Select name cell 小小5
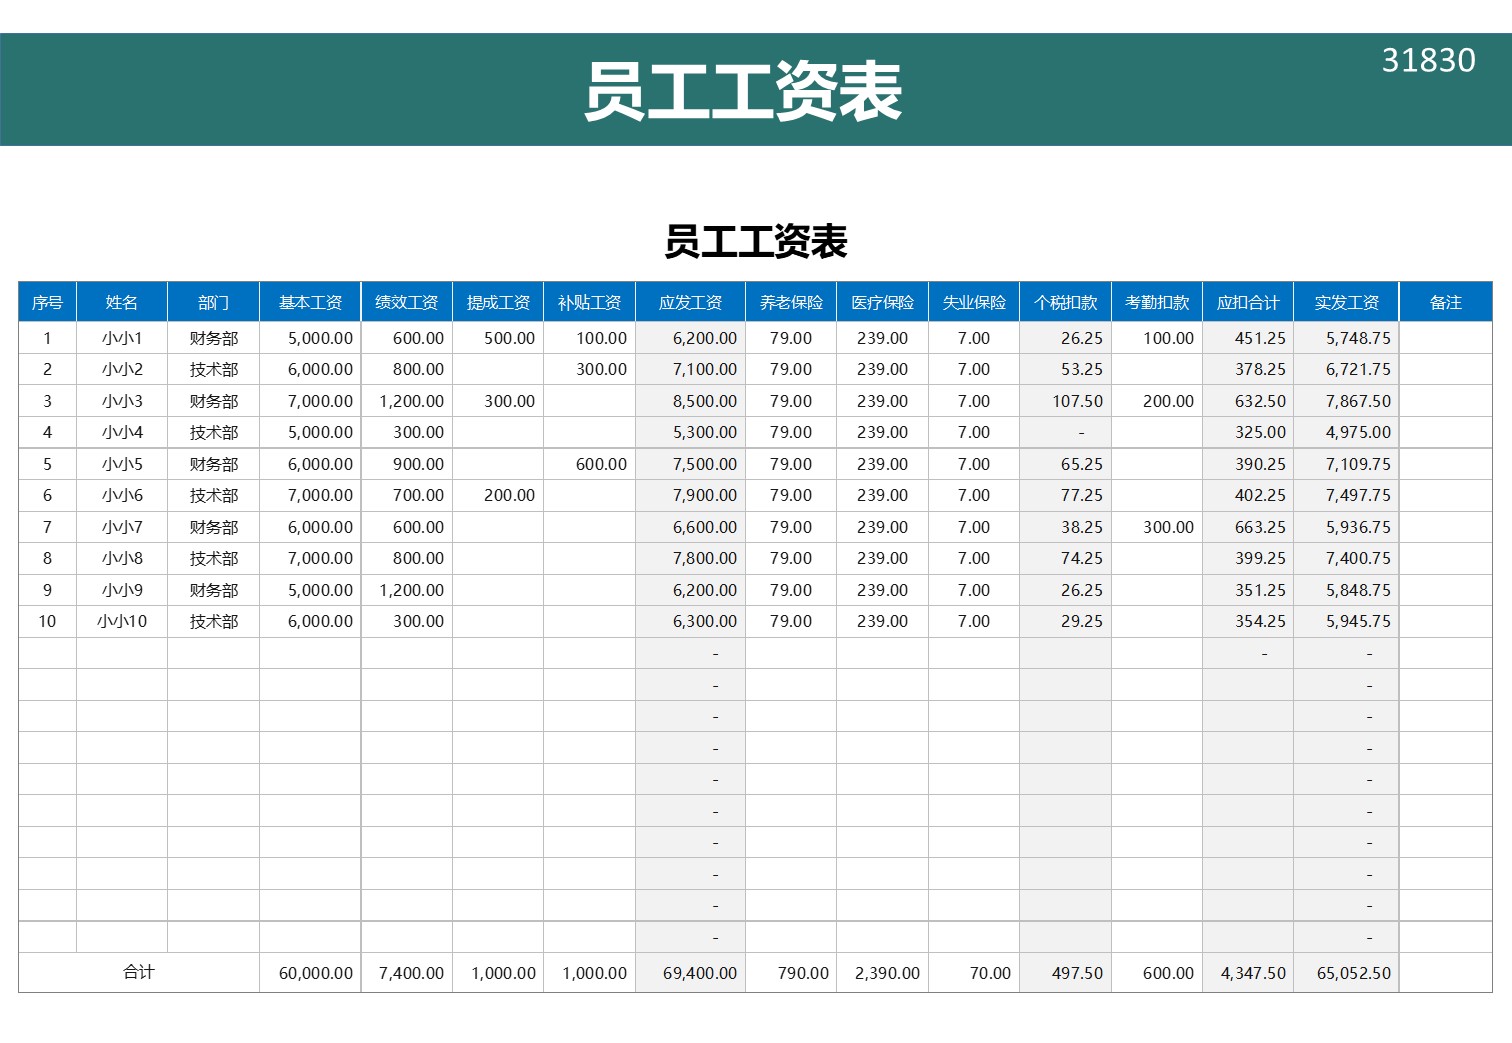This screenshot has height=1043, width=1512. (122, 464)
